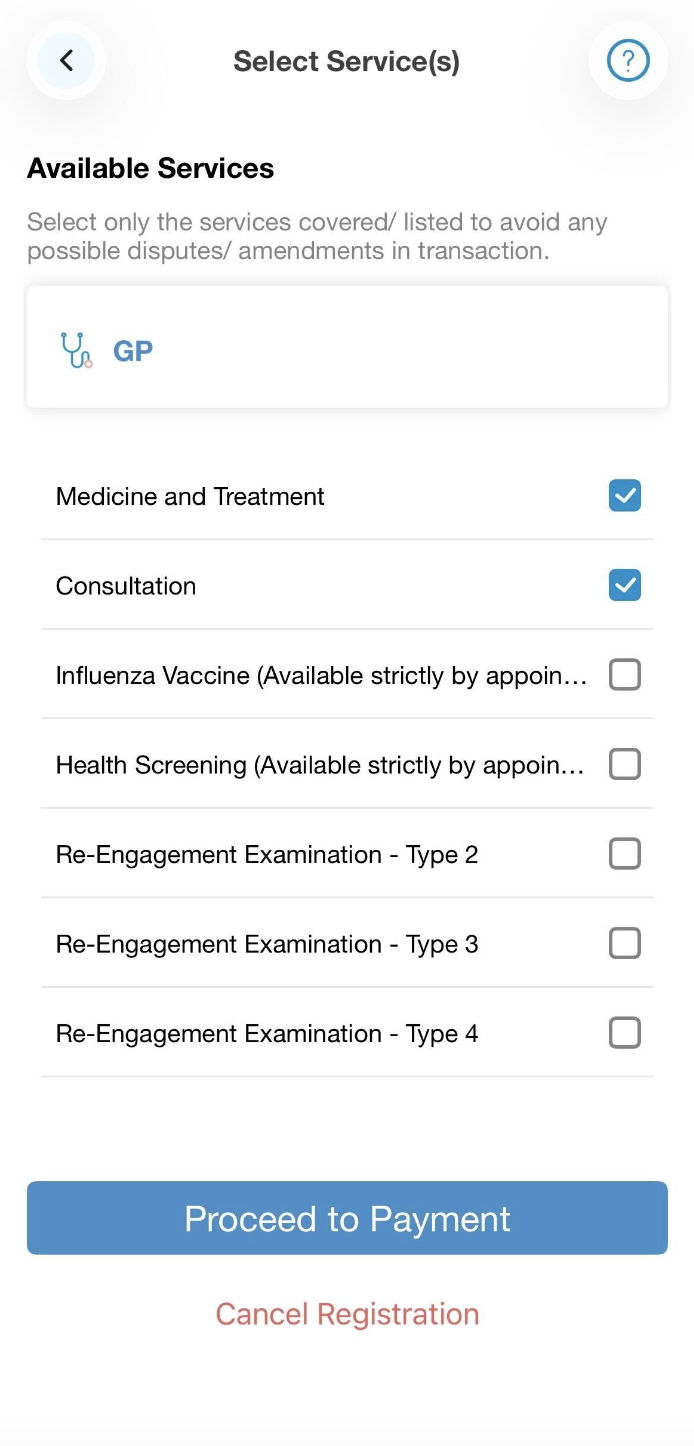Tap Re-Engagement Examination - Type 3 label
The height and width of the screenshot is (1446, 694).
click(267, 944)
